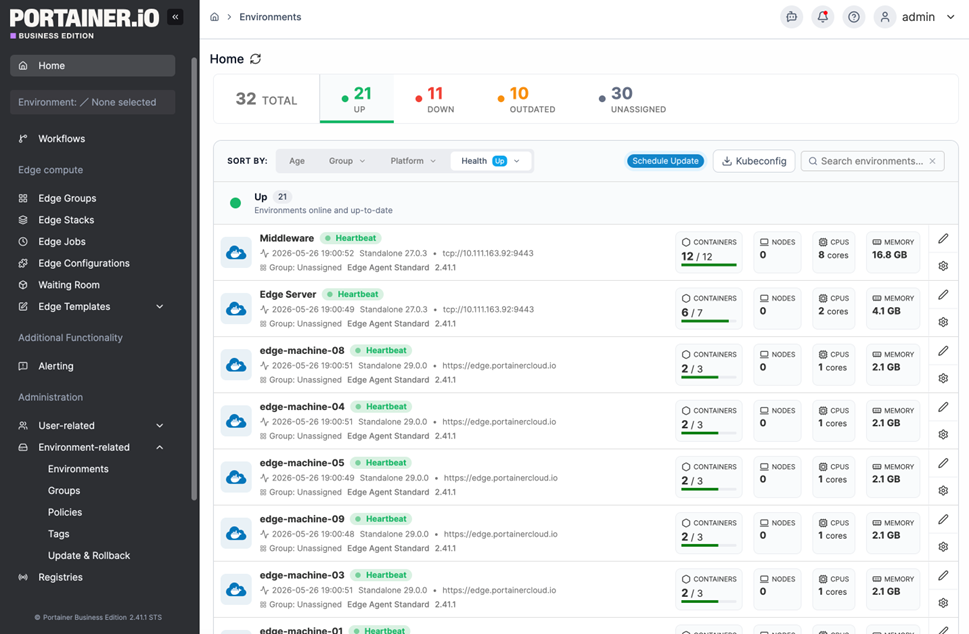The height and width of the screenshot is (634, 969).
Task: Edit edge-machine-08 with pencil icon
Action: [943, 352]
